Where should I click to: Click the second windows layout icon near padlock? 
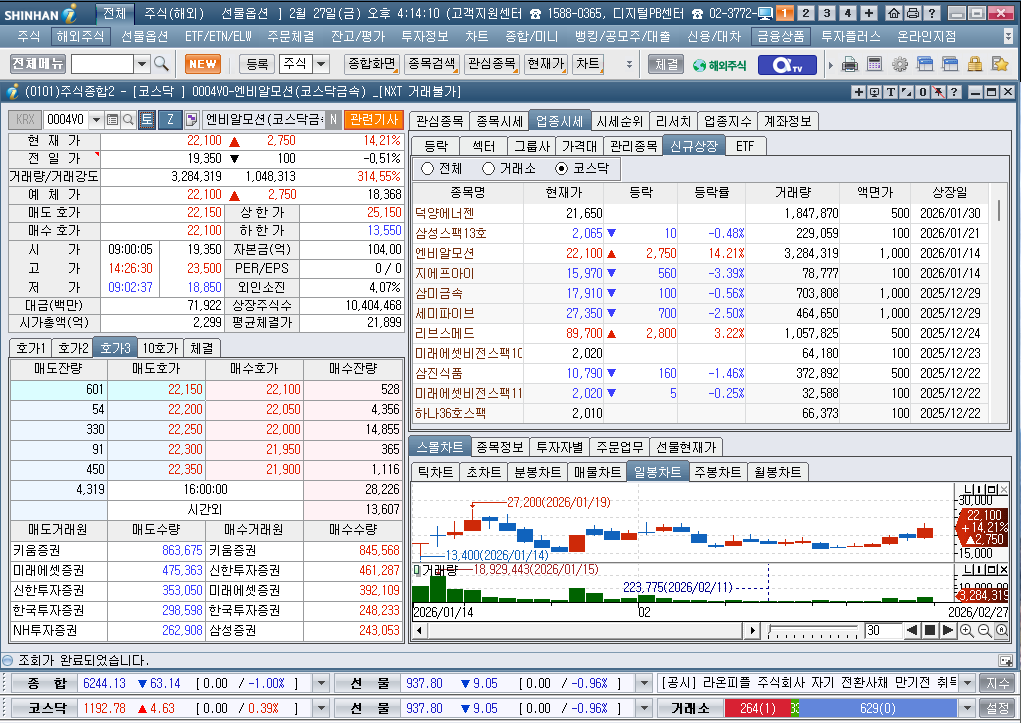[950, 64]
